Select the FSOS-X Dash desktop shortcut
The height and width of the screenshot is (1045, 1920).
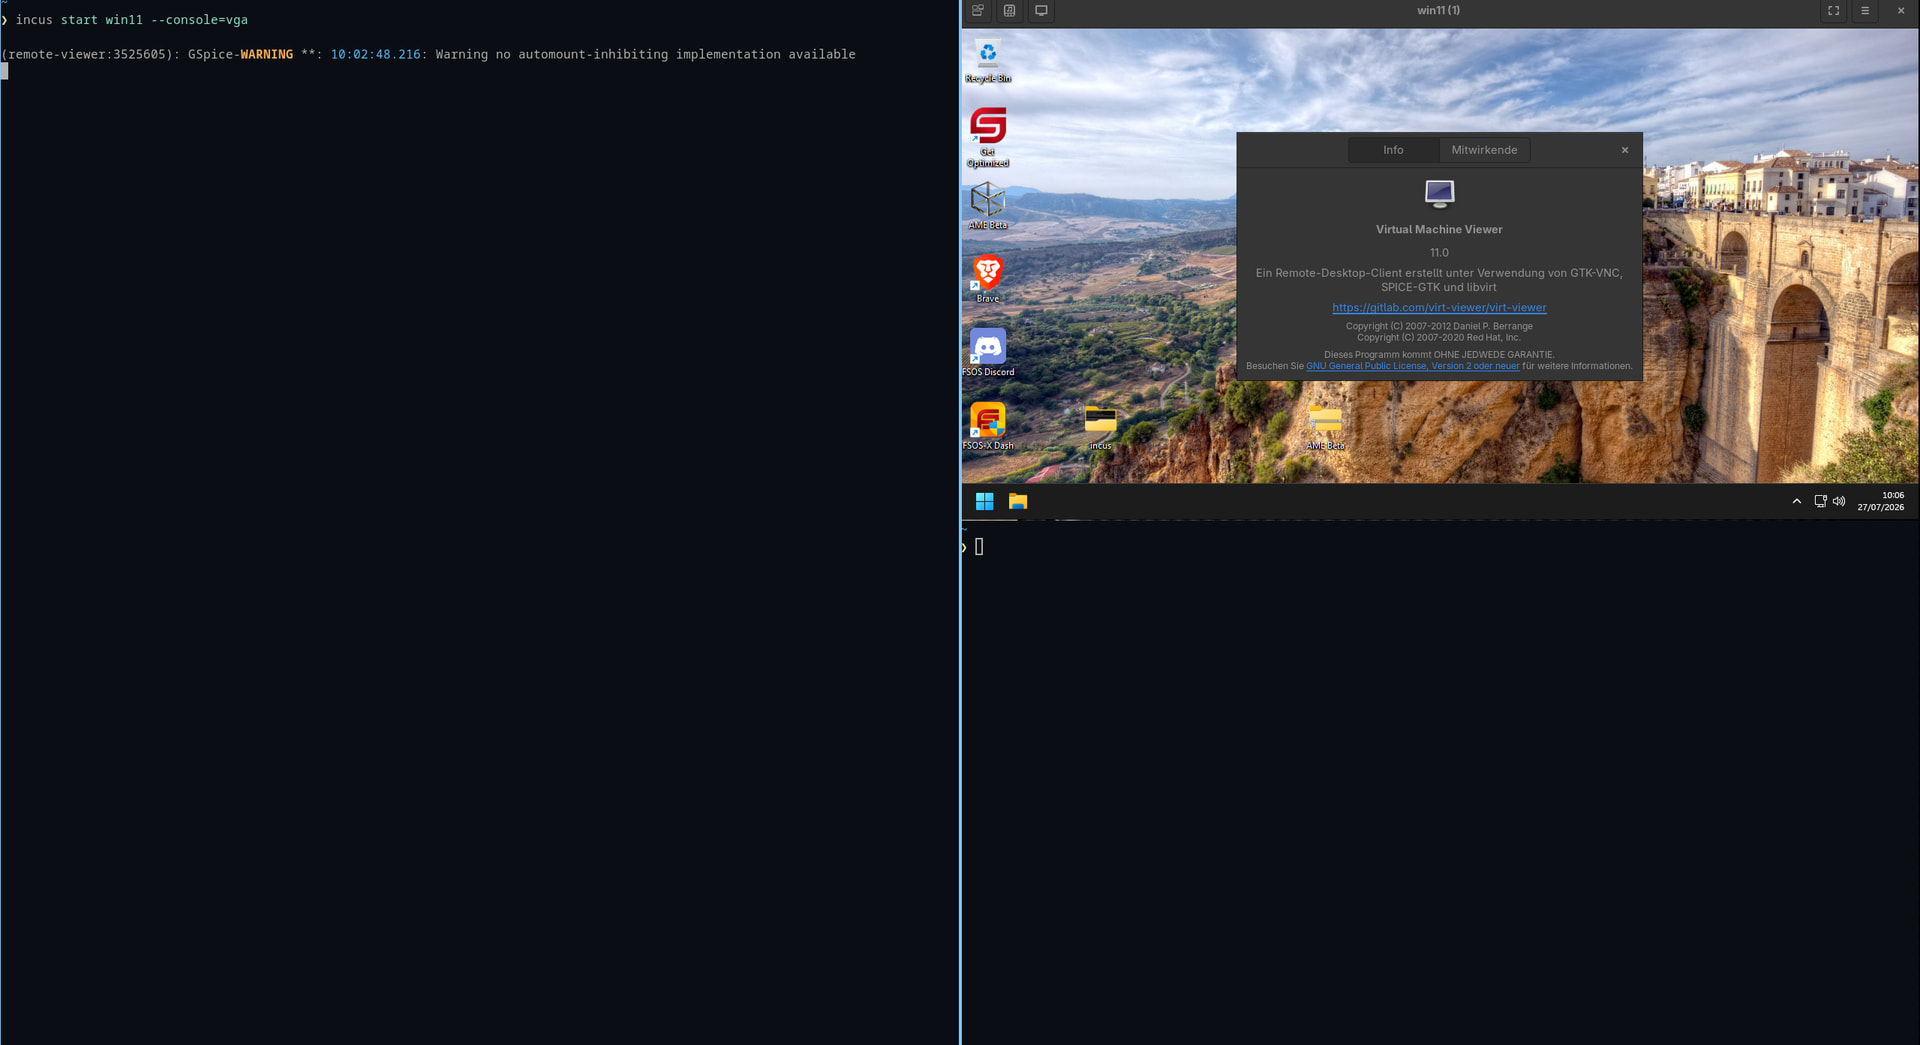tap(988, 426)
